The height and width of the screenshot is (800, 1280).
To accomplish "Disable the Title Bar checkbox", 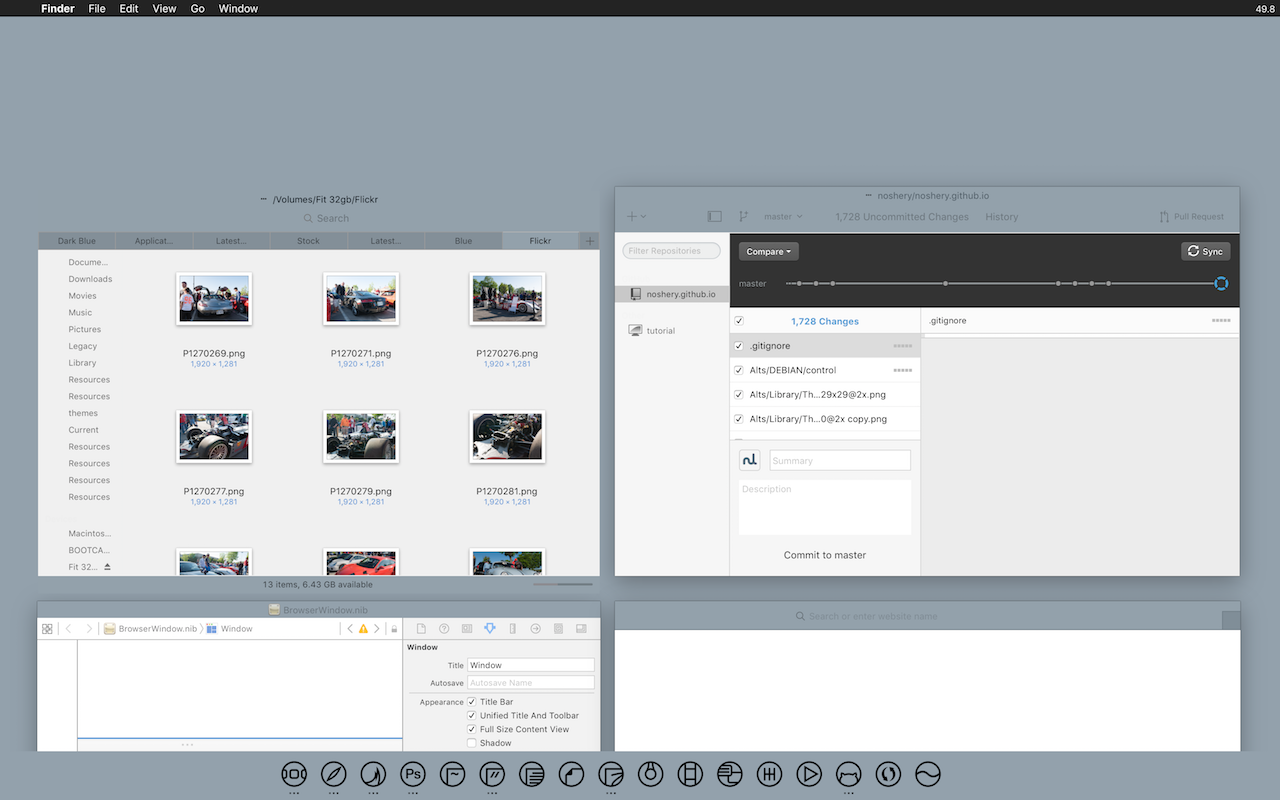I will 472,702.
